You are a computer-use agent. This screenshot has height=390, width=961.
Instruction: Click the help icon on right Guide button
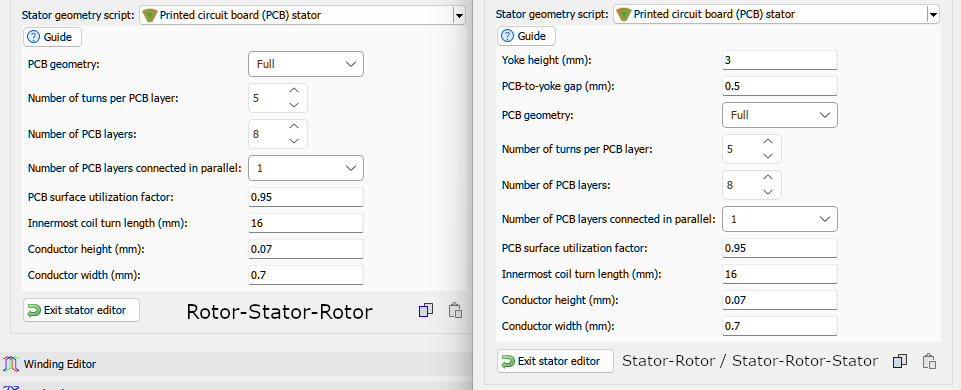pyautogui.click(x=507, y=36)
